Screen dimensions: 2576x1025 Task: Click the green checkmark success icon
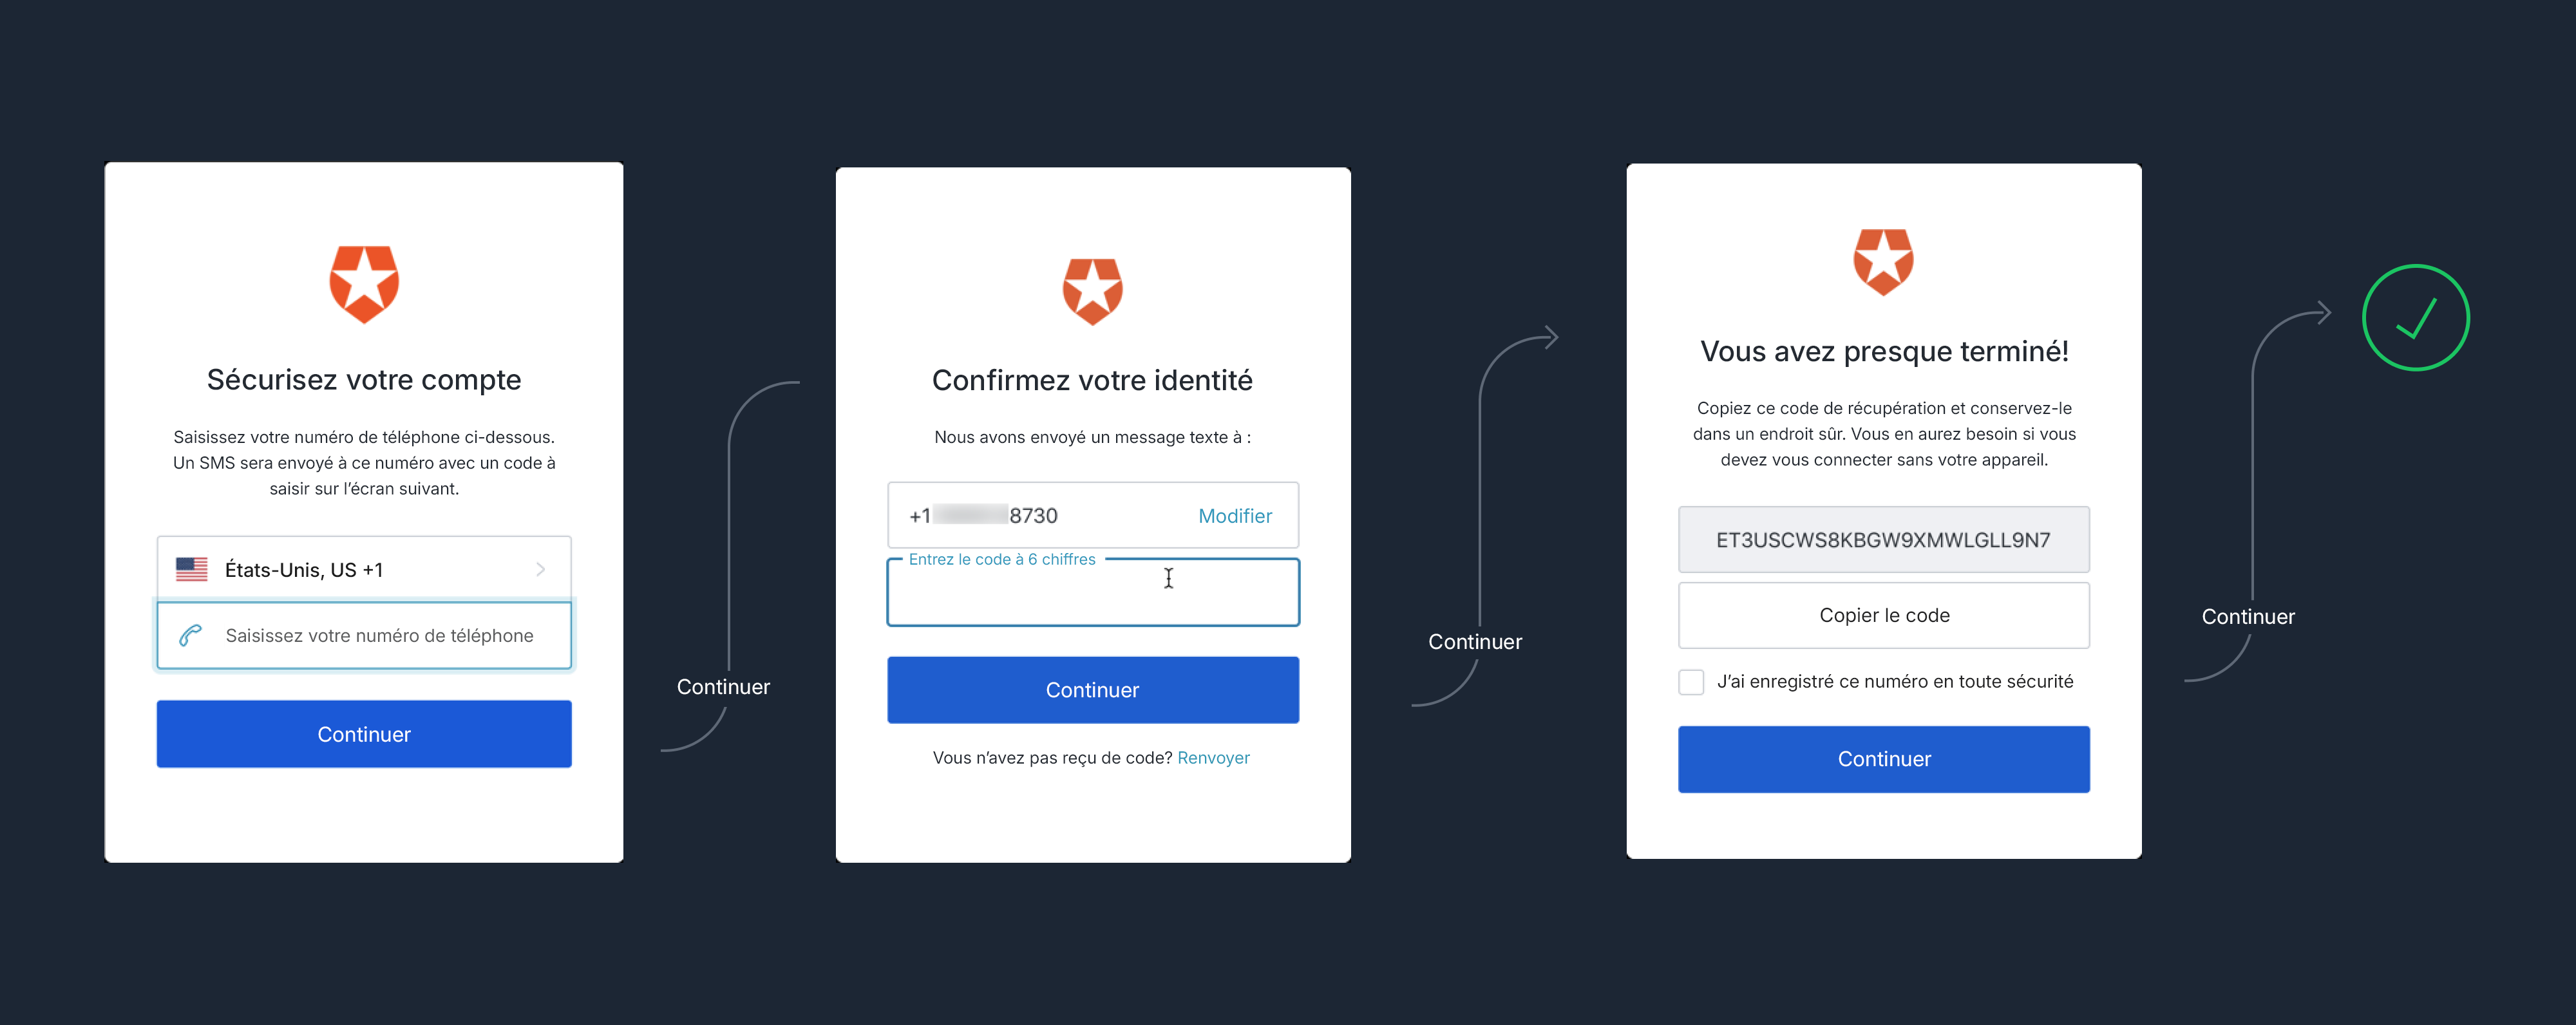2415,317
